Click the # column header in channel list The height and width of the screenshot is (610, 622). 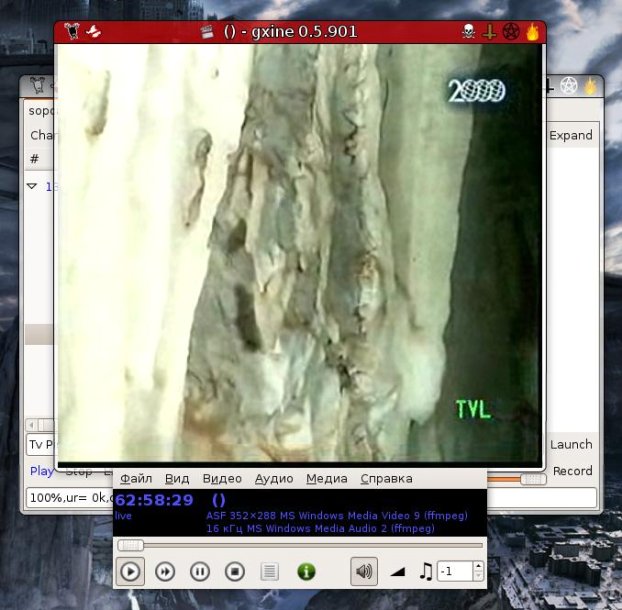[x=35, y=159]
